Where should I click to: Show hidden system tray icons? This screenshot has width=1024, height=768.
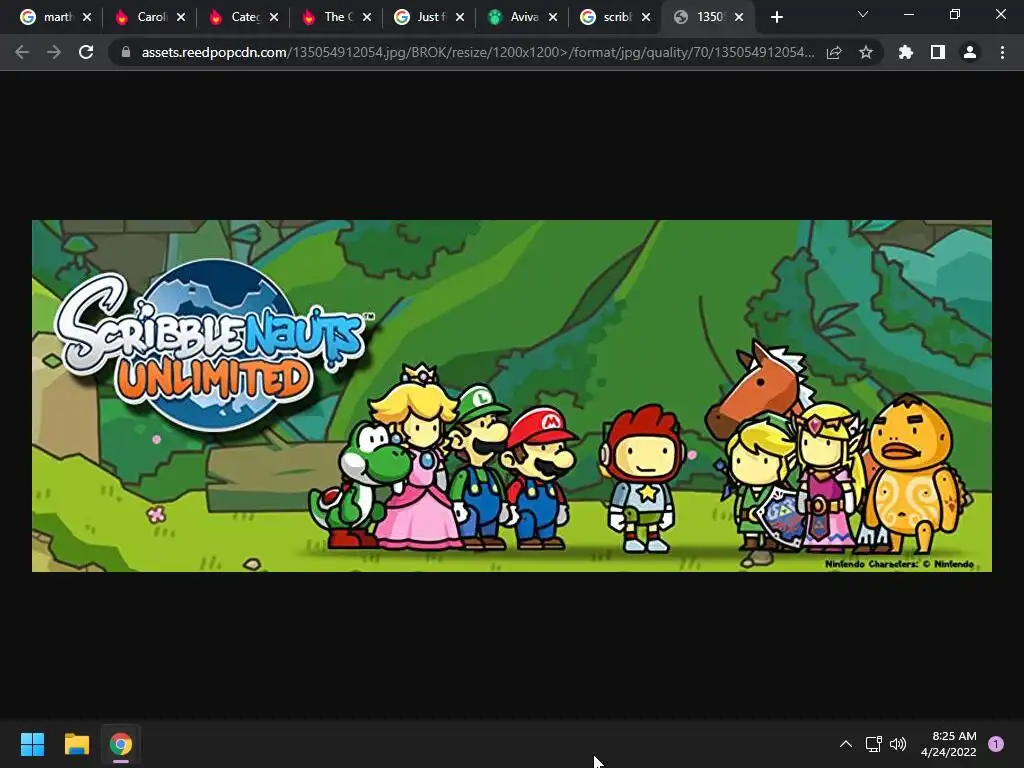click(x=846, y=744)
